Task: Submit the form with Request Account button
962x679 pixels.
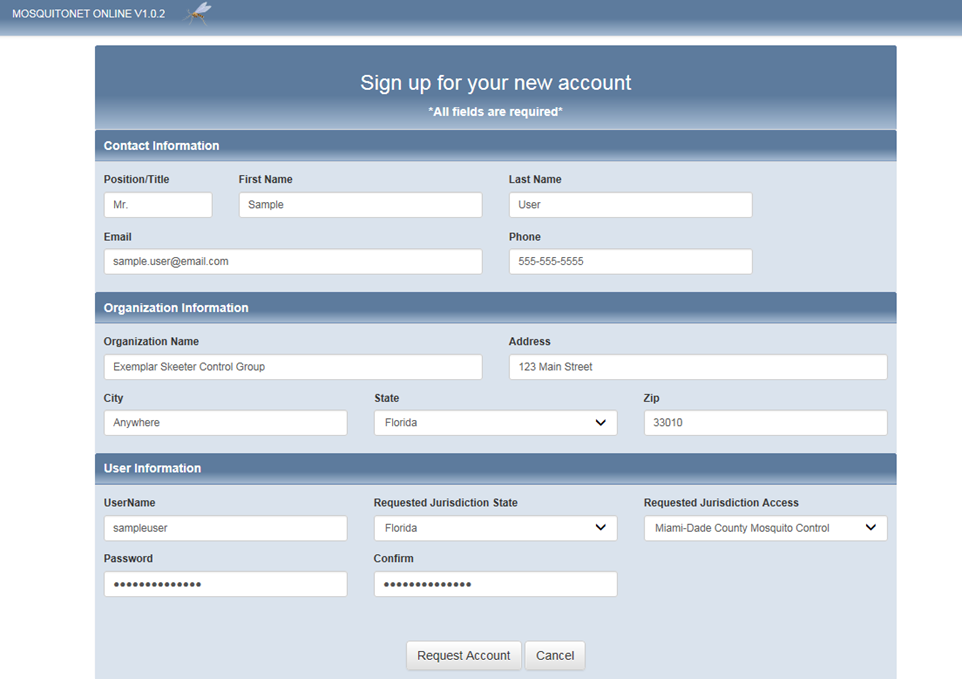Action: pyautogui.click(x=463, y=656)
